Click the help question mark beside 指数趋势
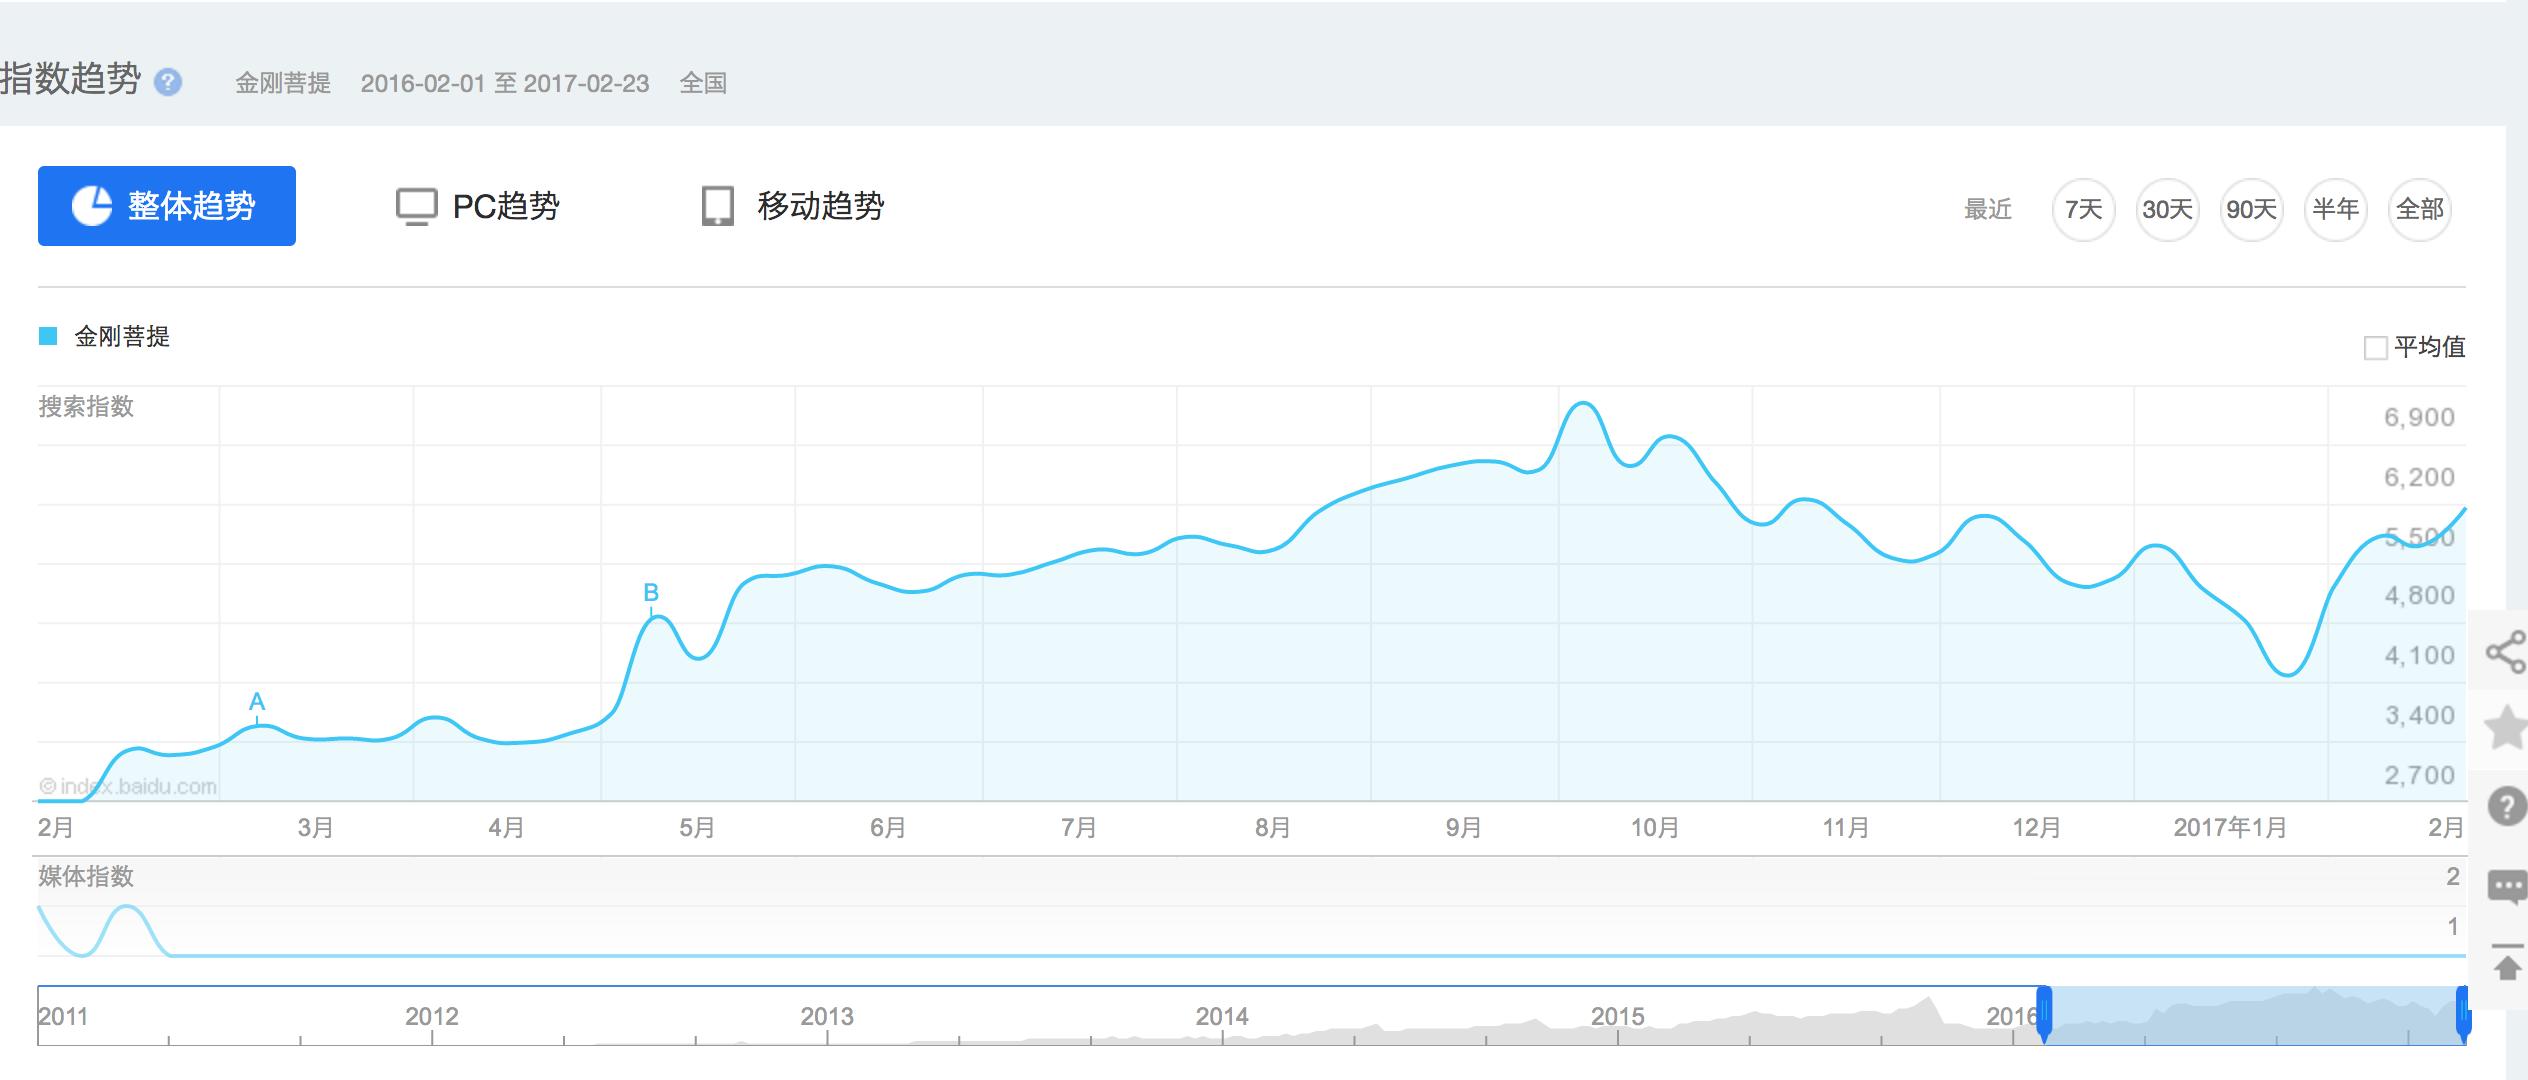Screen dimensions: 2528x1080 [x=168, y=82]
